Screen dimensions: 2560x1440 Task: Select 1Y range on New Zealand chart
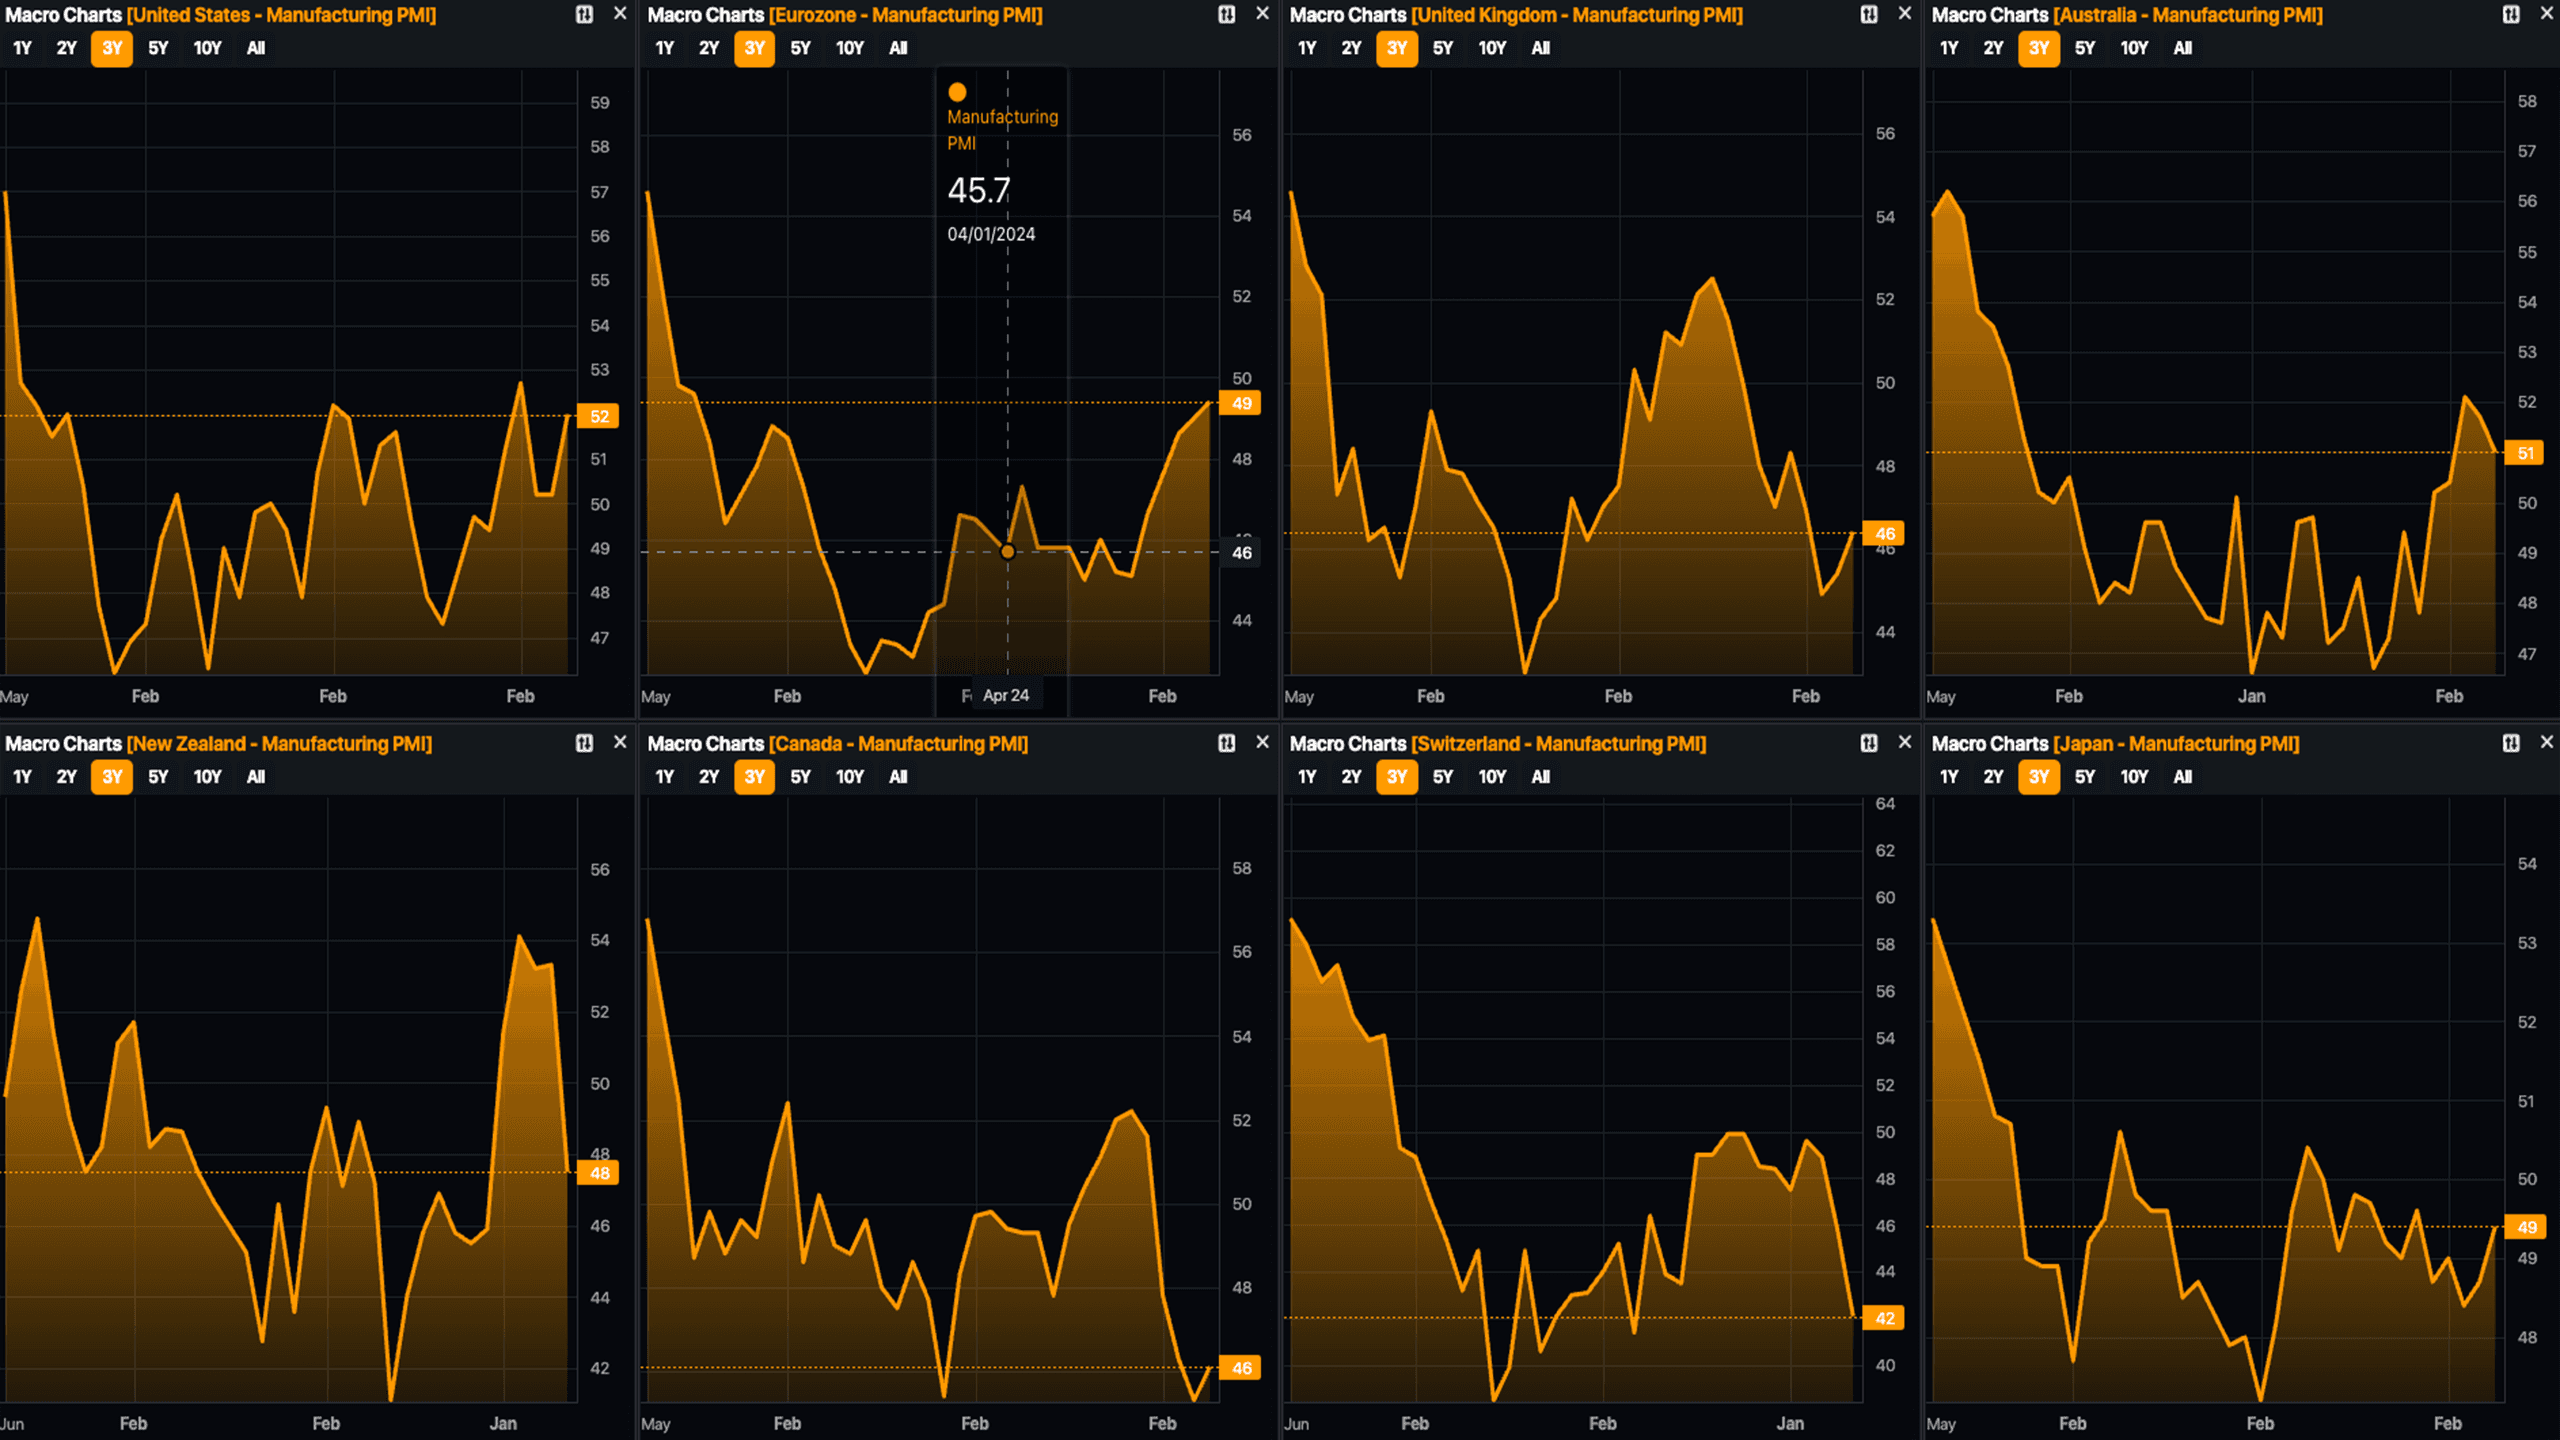point(22,777)
